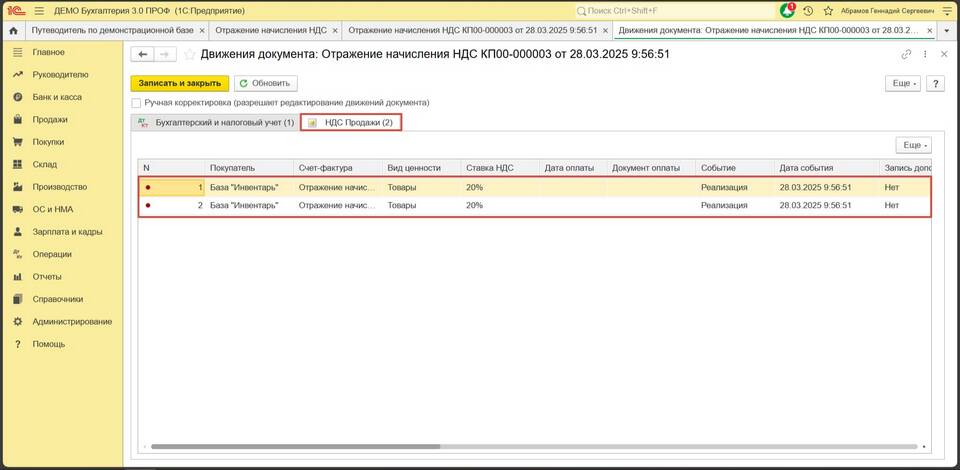Image resolution: width=960 pixels, height=470 pixels.
Task: Go forward with the right arrow button
Action: [x=165, y=54]
